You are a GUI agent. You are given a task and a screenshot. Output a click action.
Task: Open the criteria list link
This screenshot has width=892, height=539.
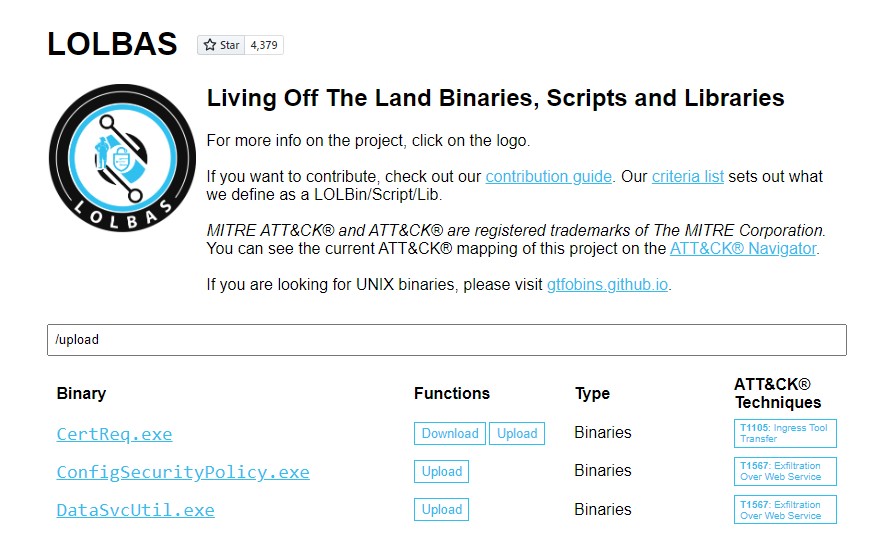click(688, 176)
